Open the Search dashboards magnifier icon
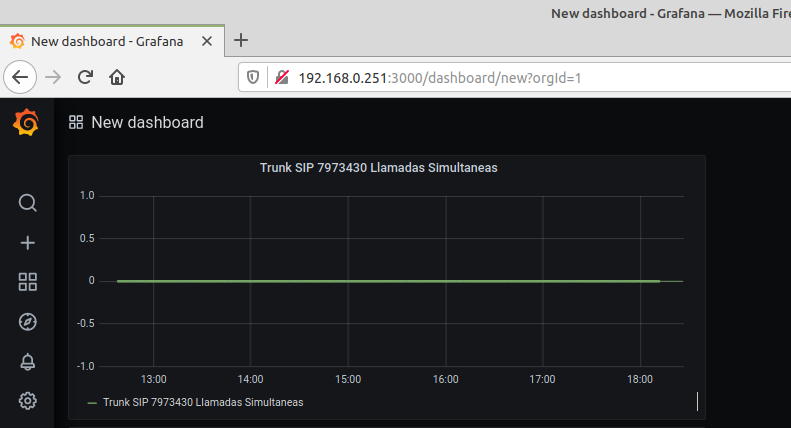Viewport: 791px width, 428px height. 28,203
